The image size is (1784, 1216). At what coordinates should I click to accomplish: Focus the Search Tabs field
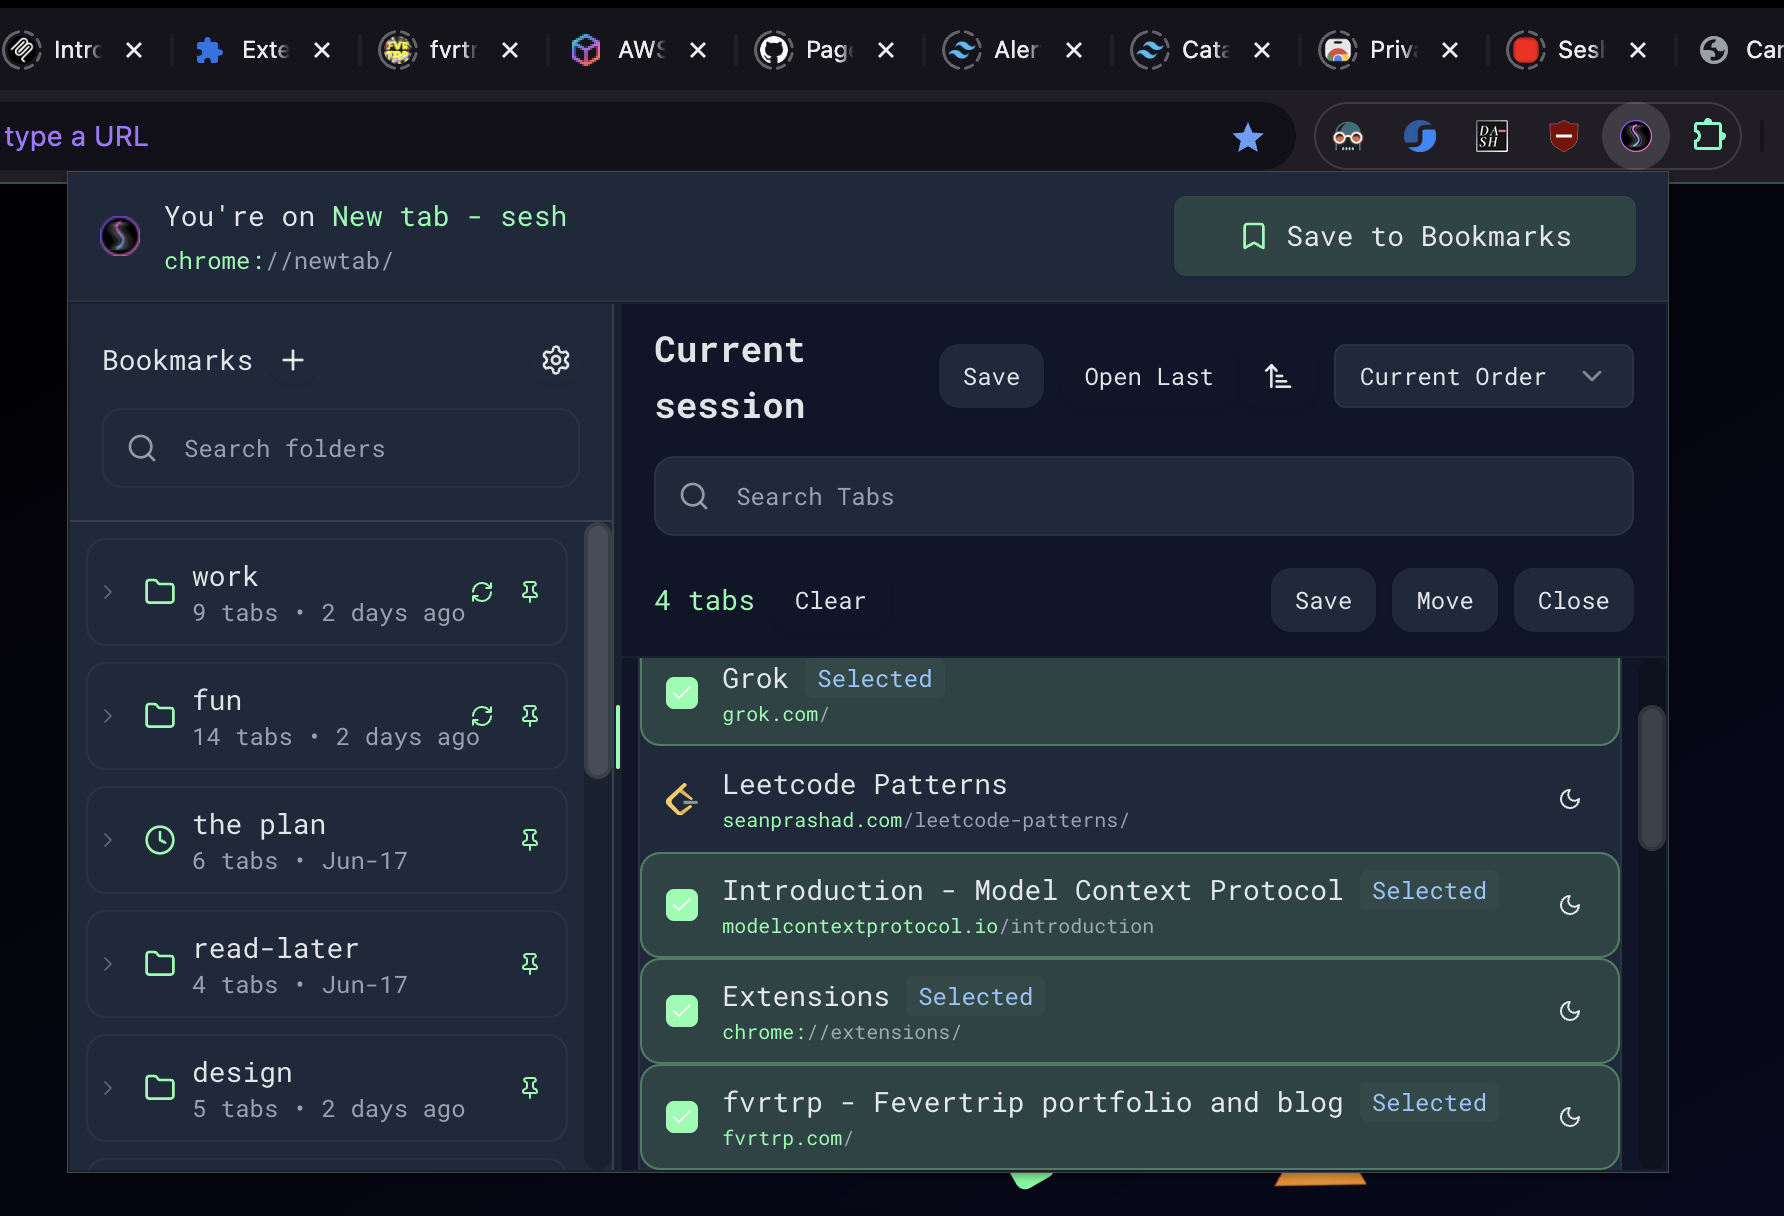tap(1143, 496)
